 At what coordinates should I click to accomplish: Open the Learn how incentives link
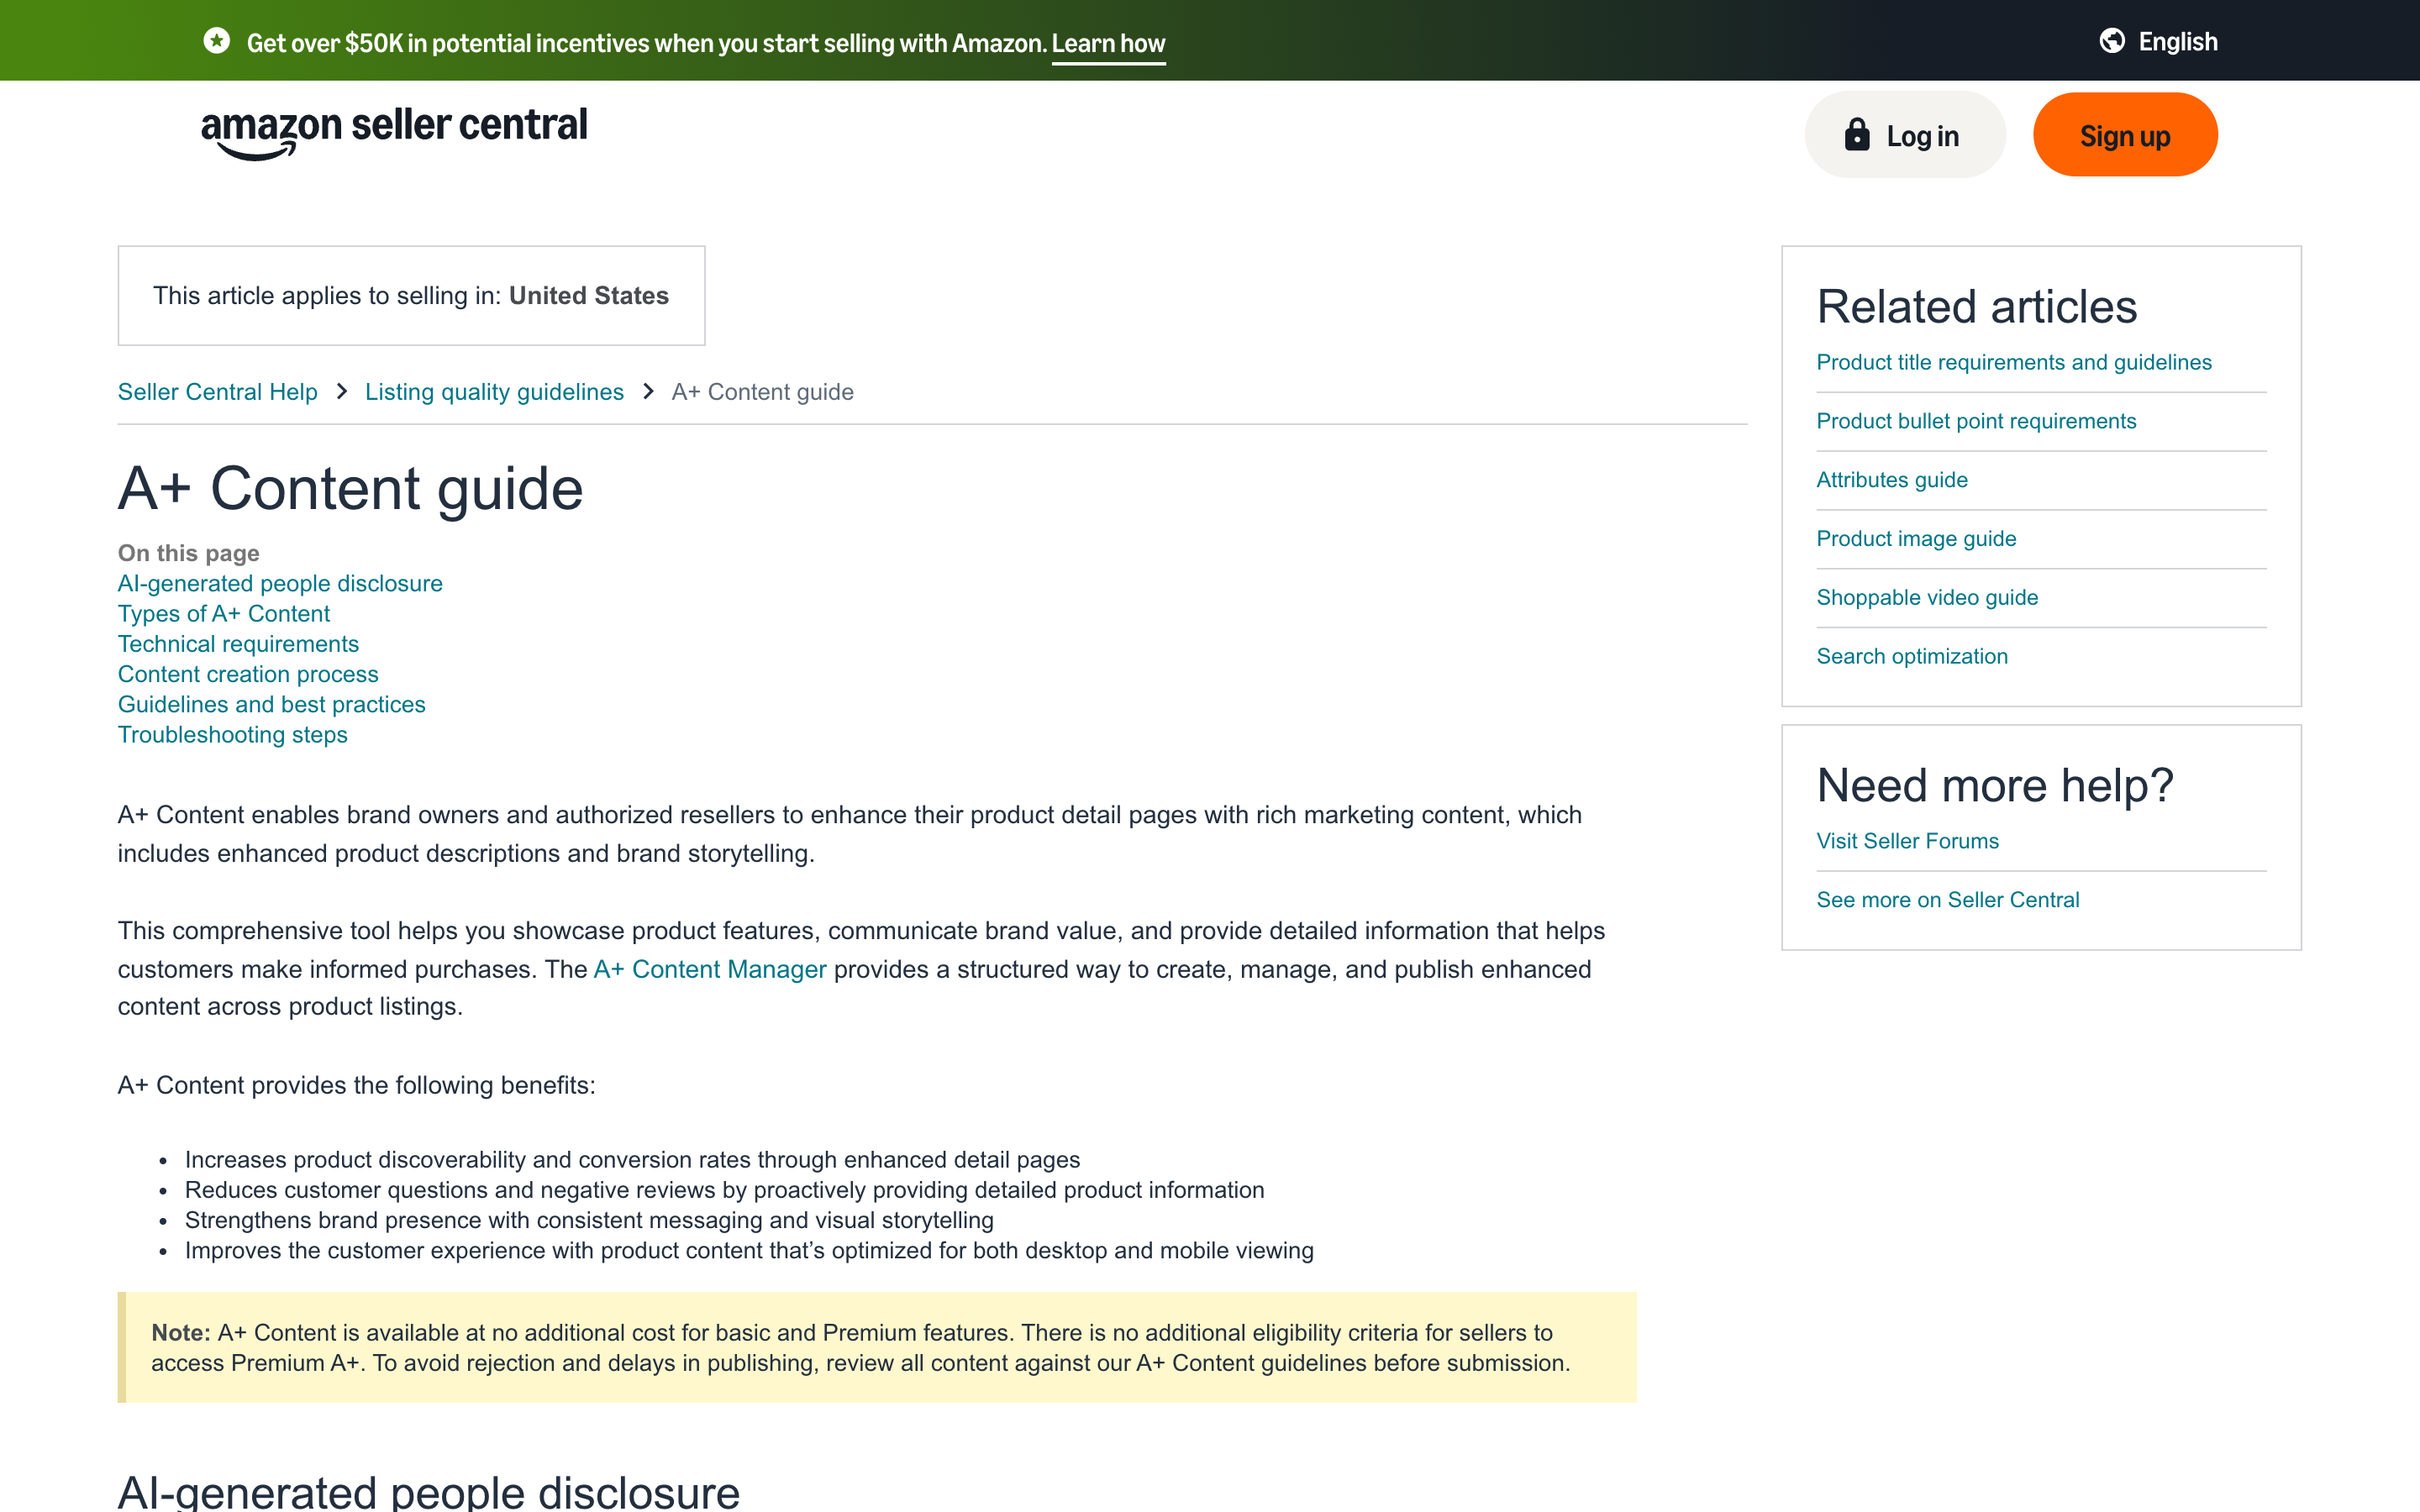(x=1108, y=43)
